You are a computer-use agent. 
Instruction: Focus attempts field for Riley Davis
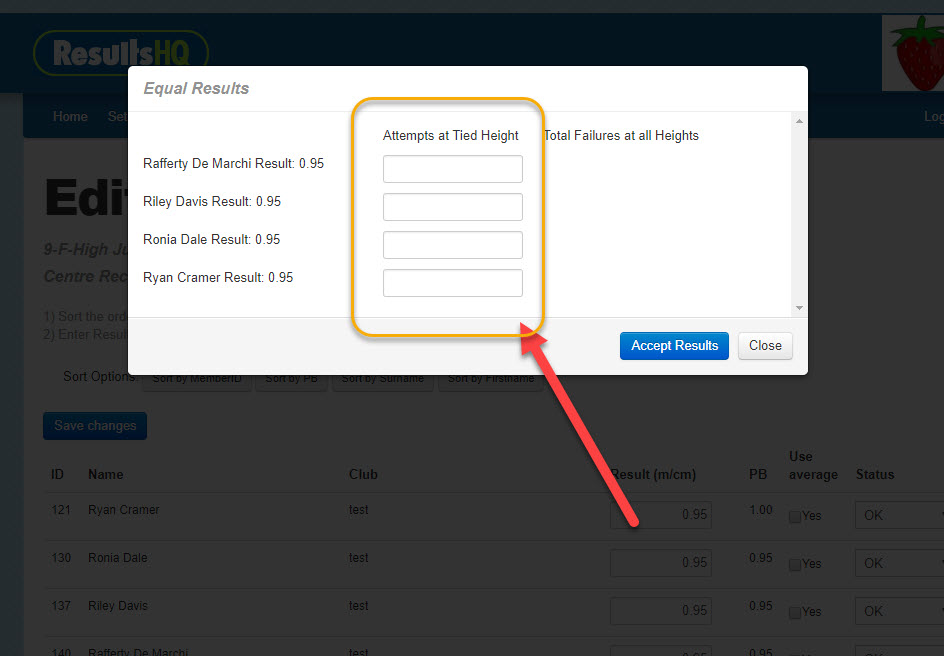pos(453,207)
